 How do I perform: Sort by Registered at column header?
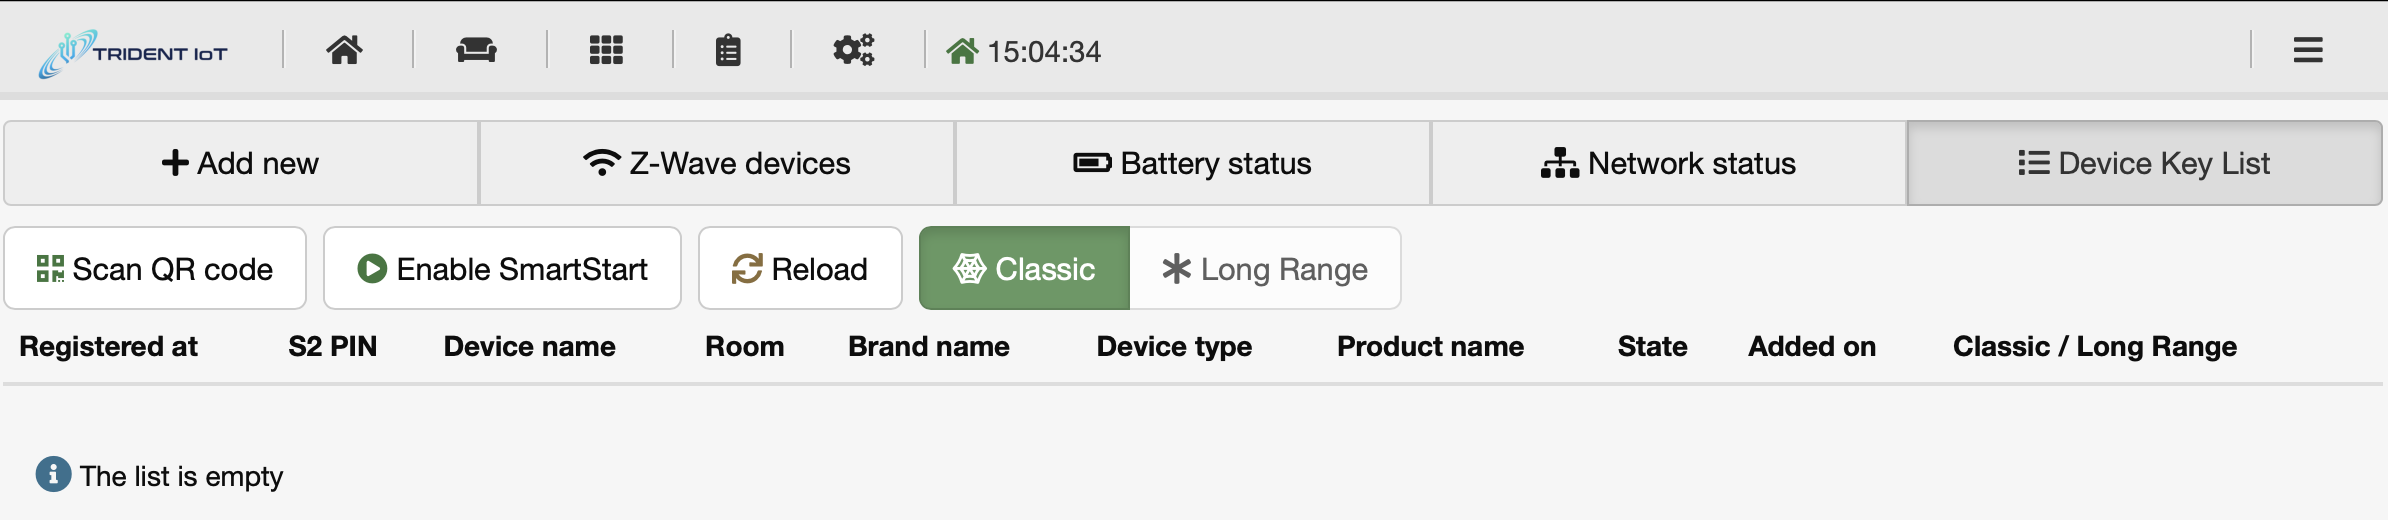pyautogui.click(x=109, y=346)
